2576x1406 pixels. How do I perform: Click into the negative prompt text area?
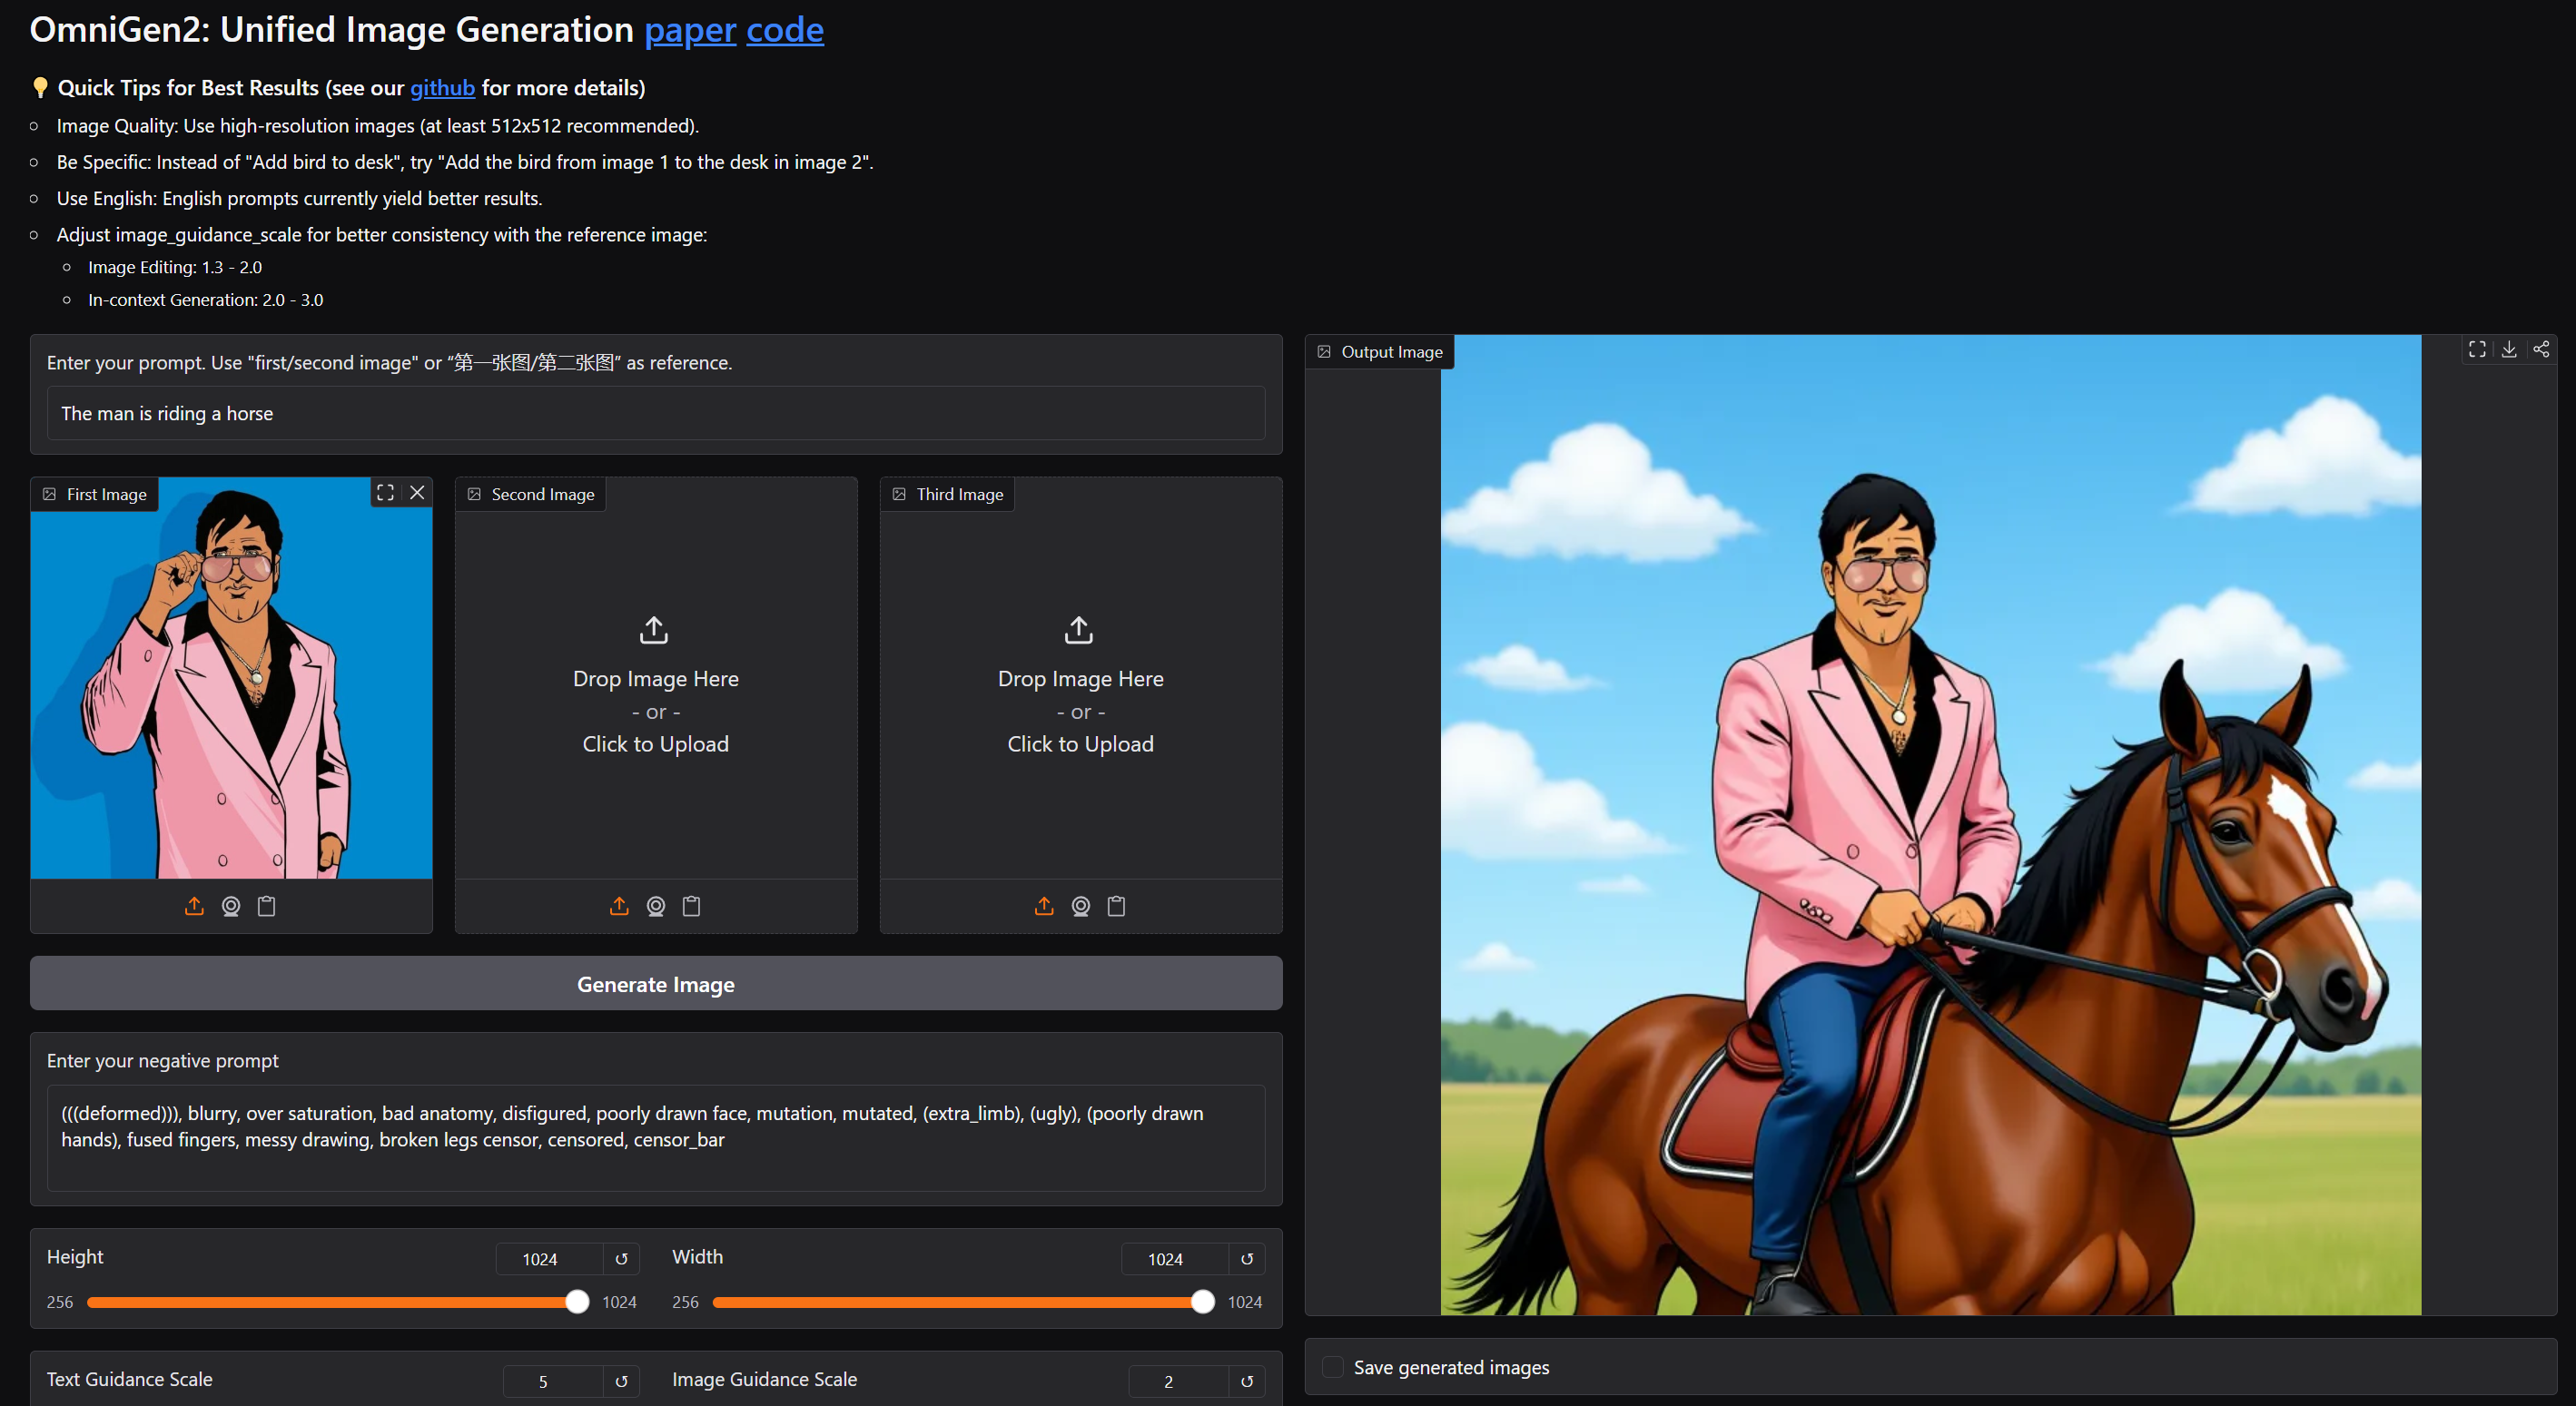[x=656, y=1138]
